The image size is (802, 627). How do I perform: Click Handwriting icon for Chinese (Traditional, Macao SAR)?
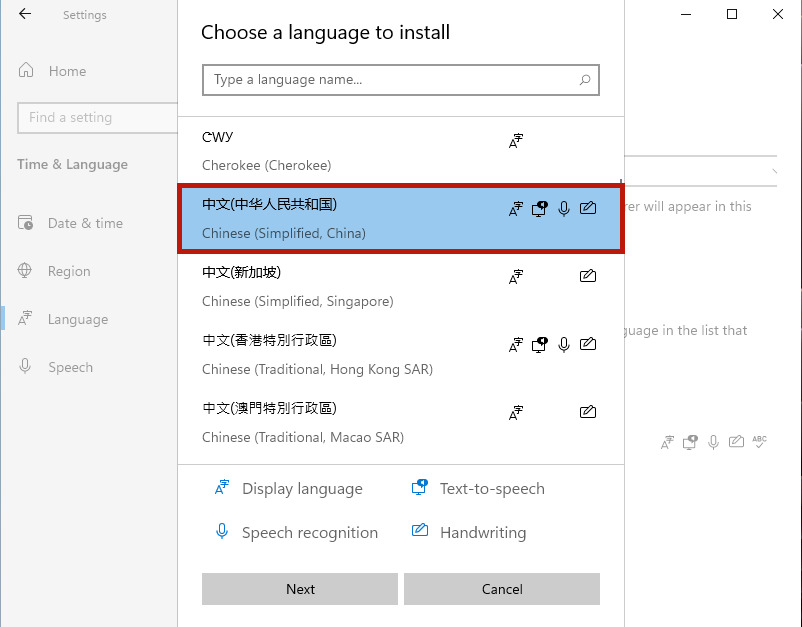tap(587, 411)
